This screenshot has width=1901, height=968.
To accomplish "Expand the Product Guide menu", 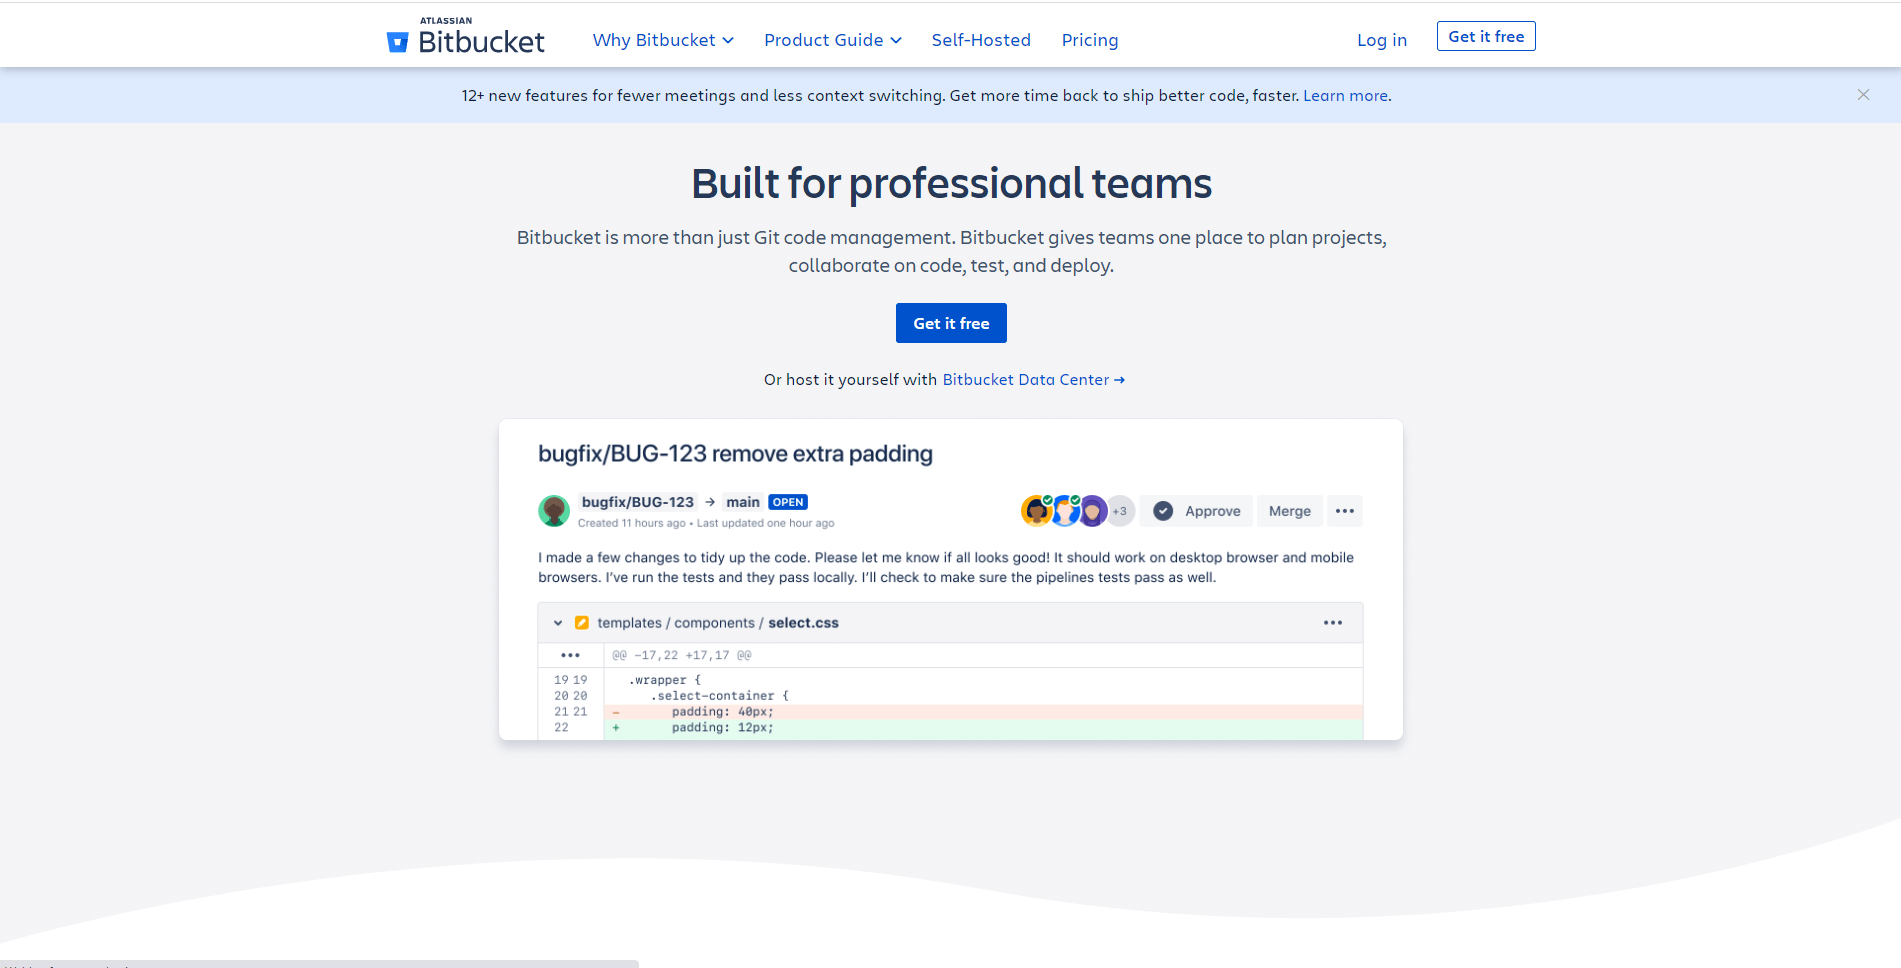I will (833, 40).
